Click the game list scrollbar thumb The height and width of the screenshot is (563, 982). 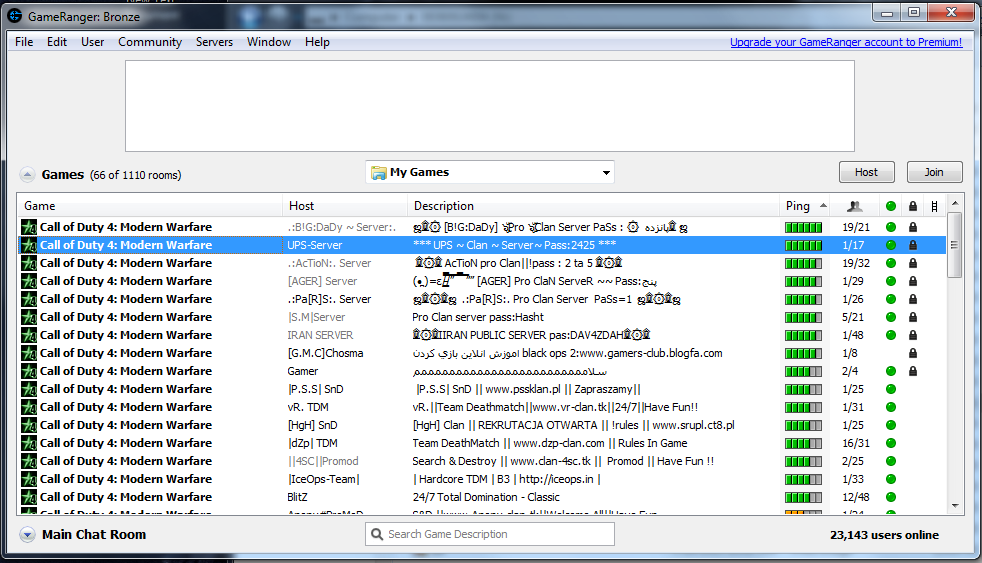tap(954, 245)
